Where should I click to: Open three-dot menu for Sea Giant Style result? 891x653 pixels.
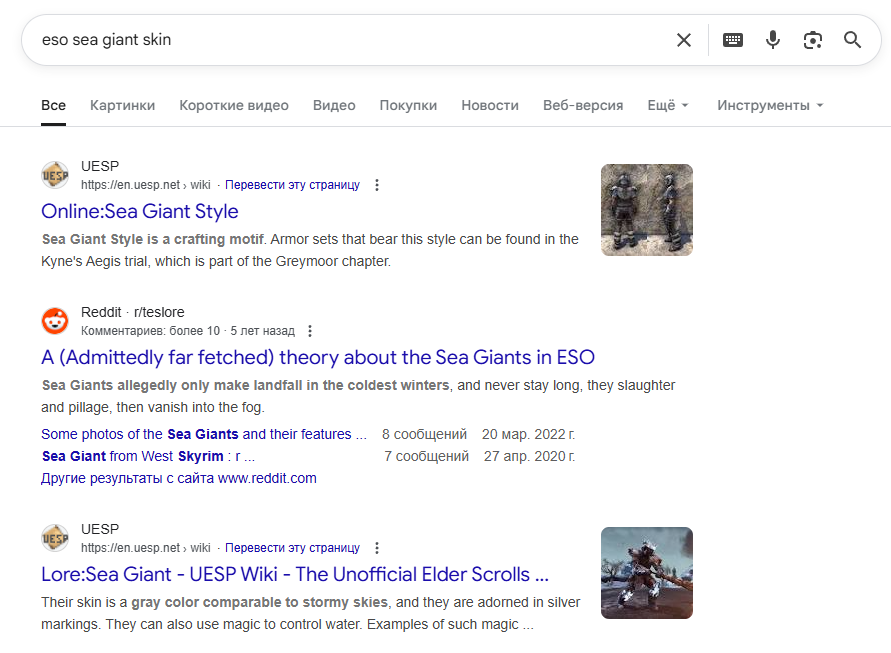point(377,185)
